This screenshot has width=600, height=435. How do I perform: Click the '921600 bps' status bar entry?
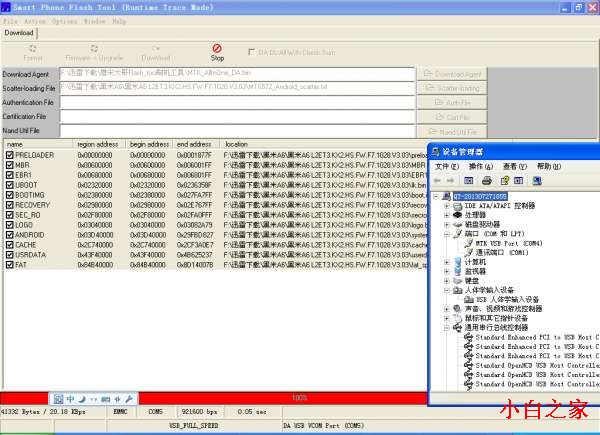tap(199, 412)
